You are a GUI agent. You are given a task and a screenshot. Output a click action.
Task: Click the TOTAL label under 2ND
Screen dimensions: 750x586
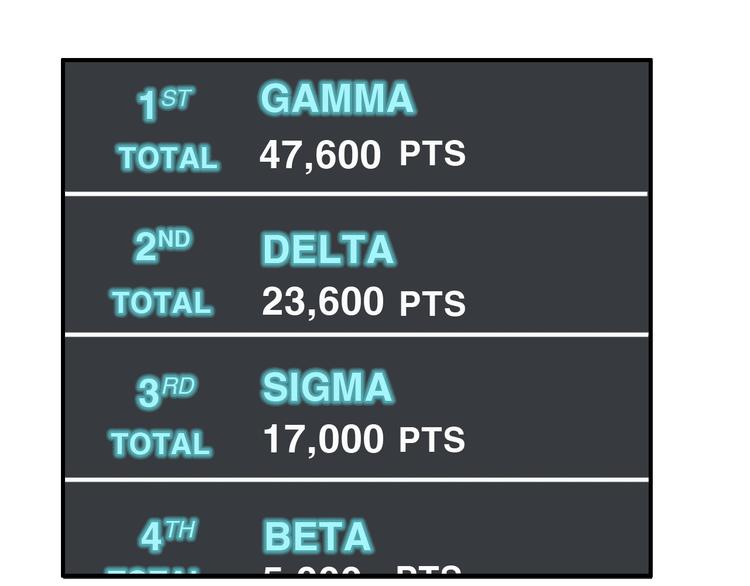click(161, 302)
